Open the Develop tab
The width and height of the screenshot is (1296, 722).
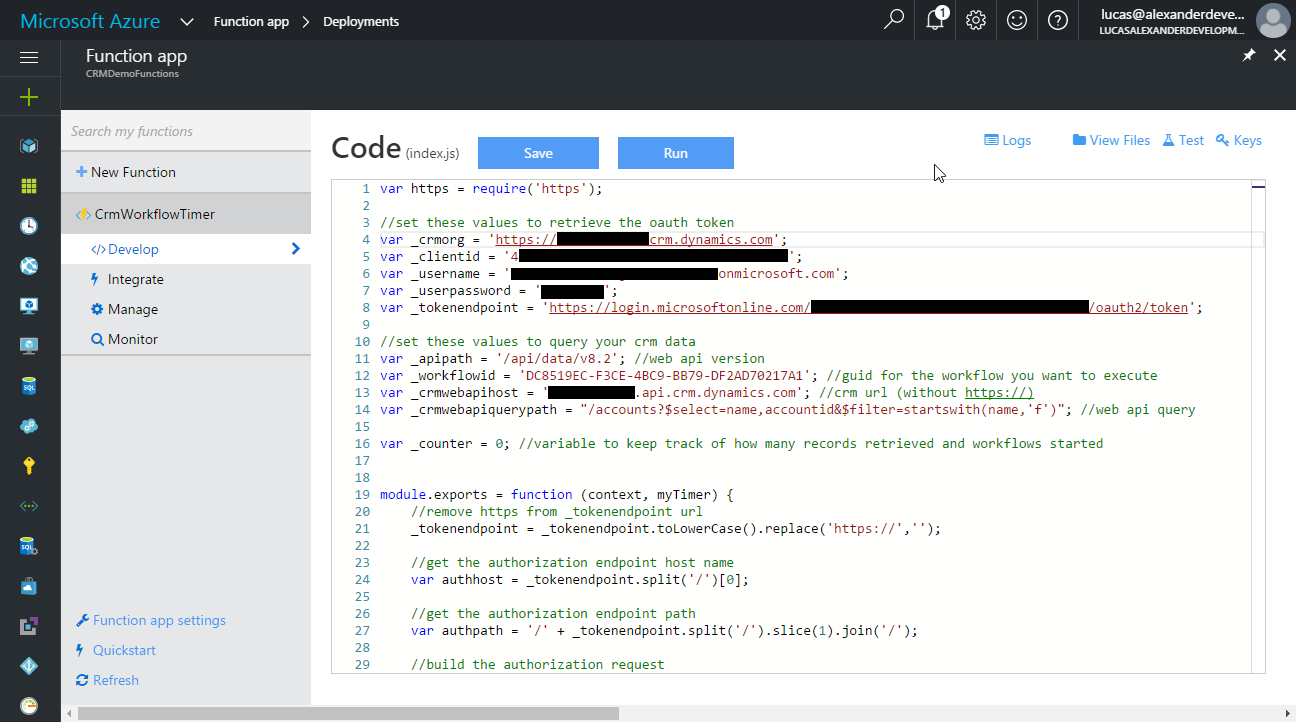click(x=186, y=249)
